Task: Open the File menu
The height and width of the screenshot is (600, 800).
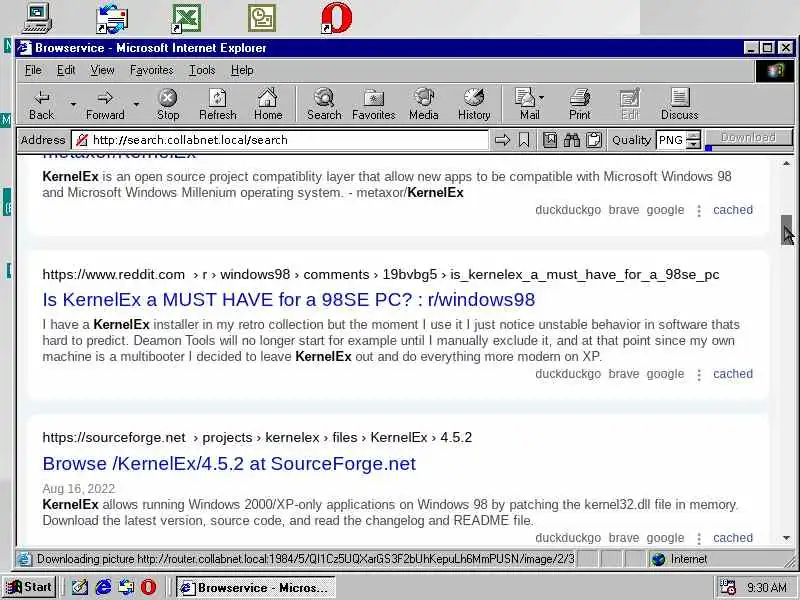Action: click(33, 70)
